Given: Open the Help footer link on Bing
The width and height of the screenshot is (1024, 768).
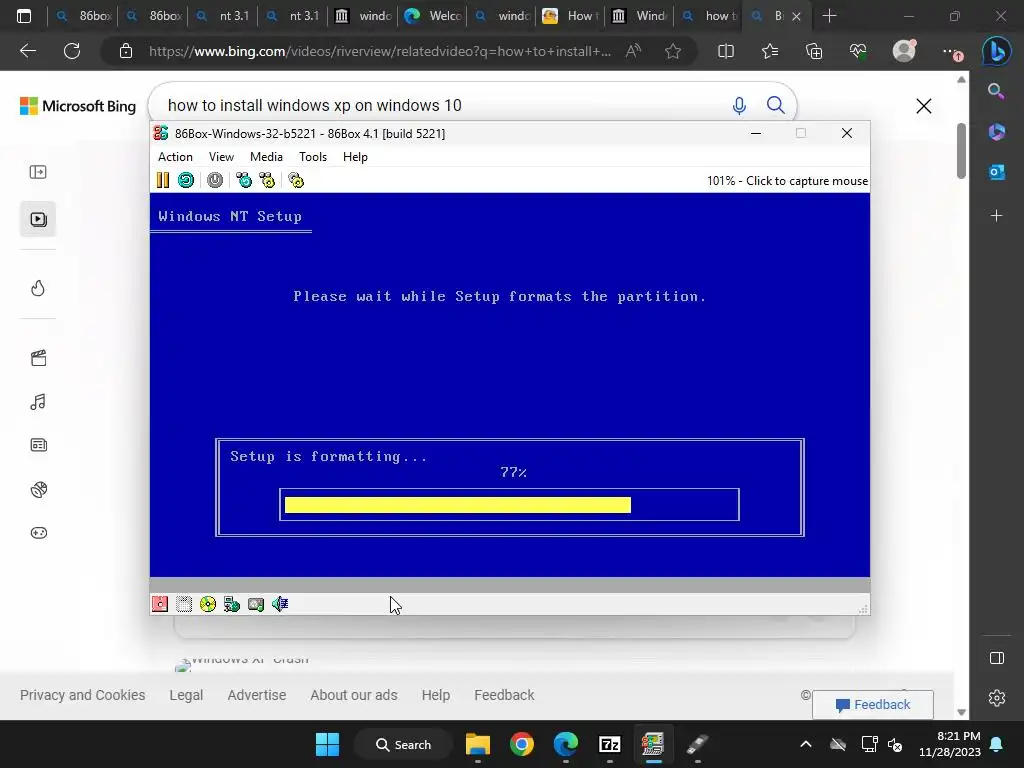Looking at the screenshot, I should click(x=436, y=695).
